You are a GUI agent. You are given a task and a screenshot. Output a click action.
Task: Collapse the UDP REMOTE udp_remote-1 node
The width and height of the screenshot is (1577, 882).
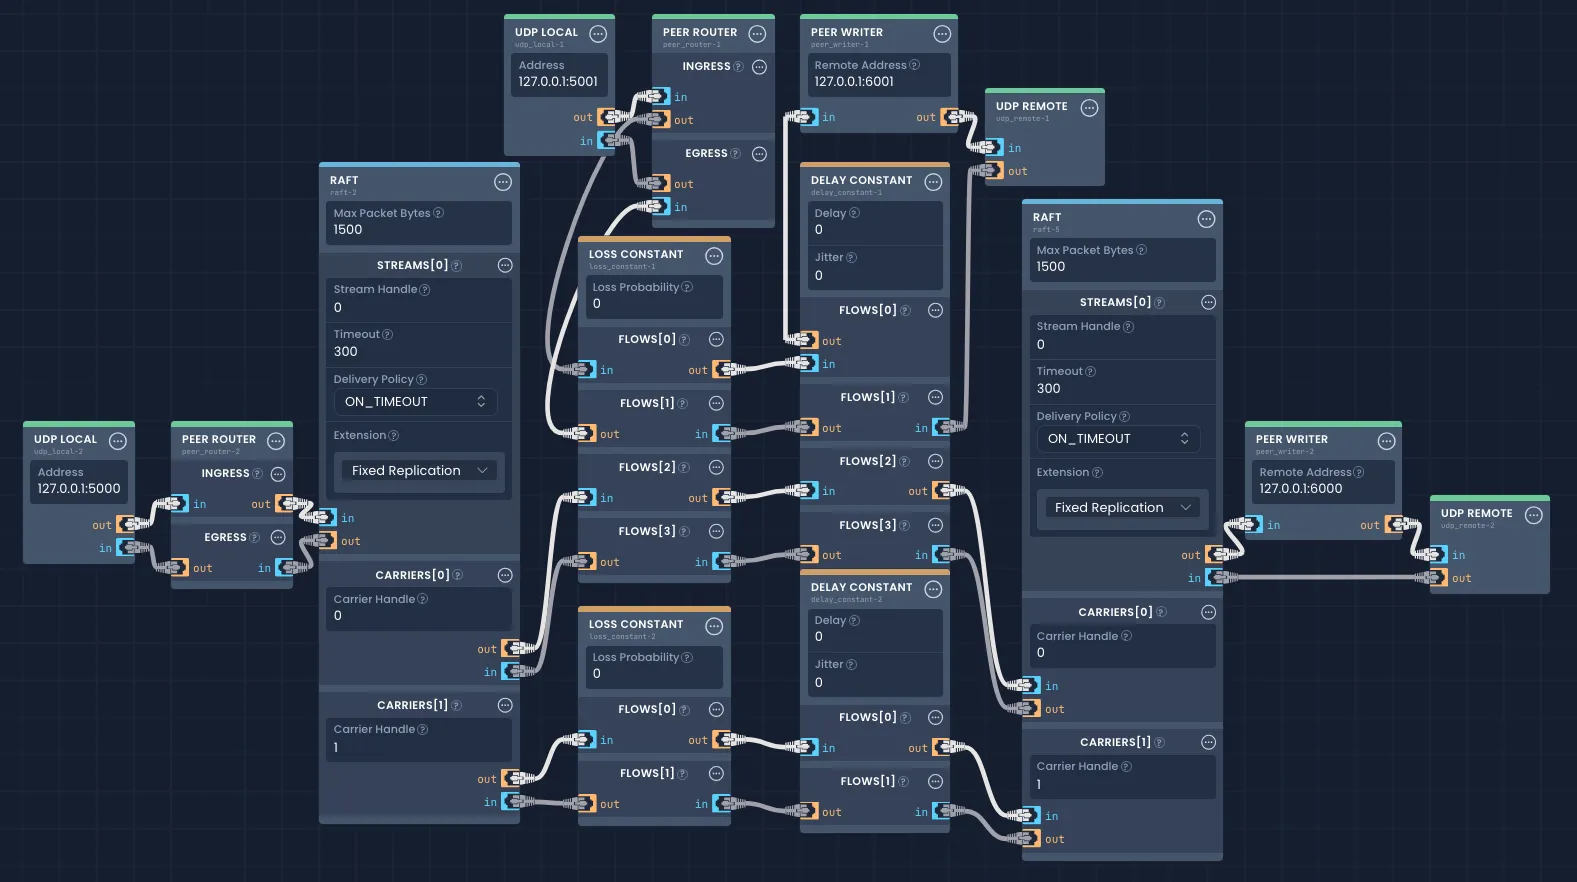click(1089, 108)
